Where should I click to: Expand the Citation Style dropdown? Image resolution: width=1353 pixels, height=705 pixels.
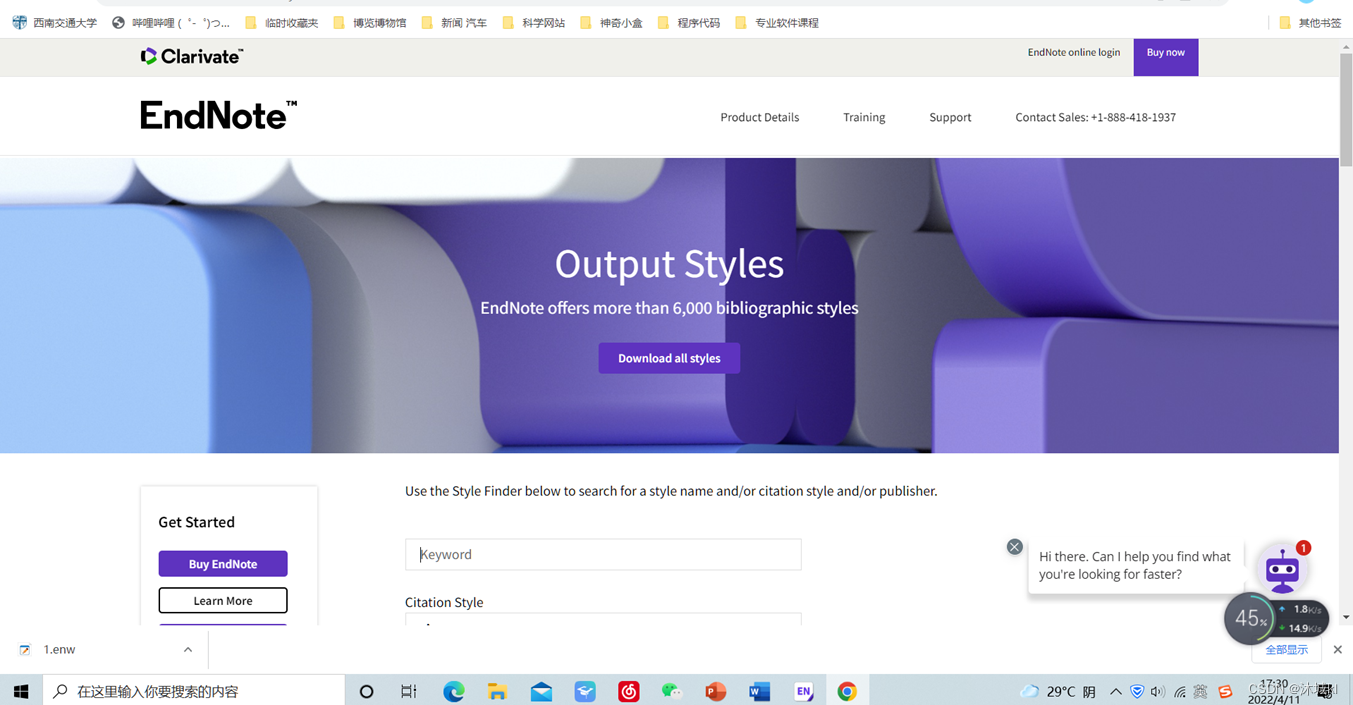click(603, 619)
